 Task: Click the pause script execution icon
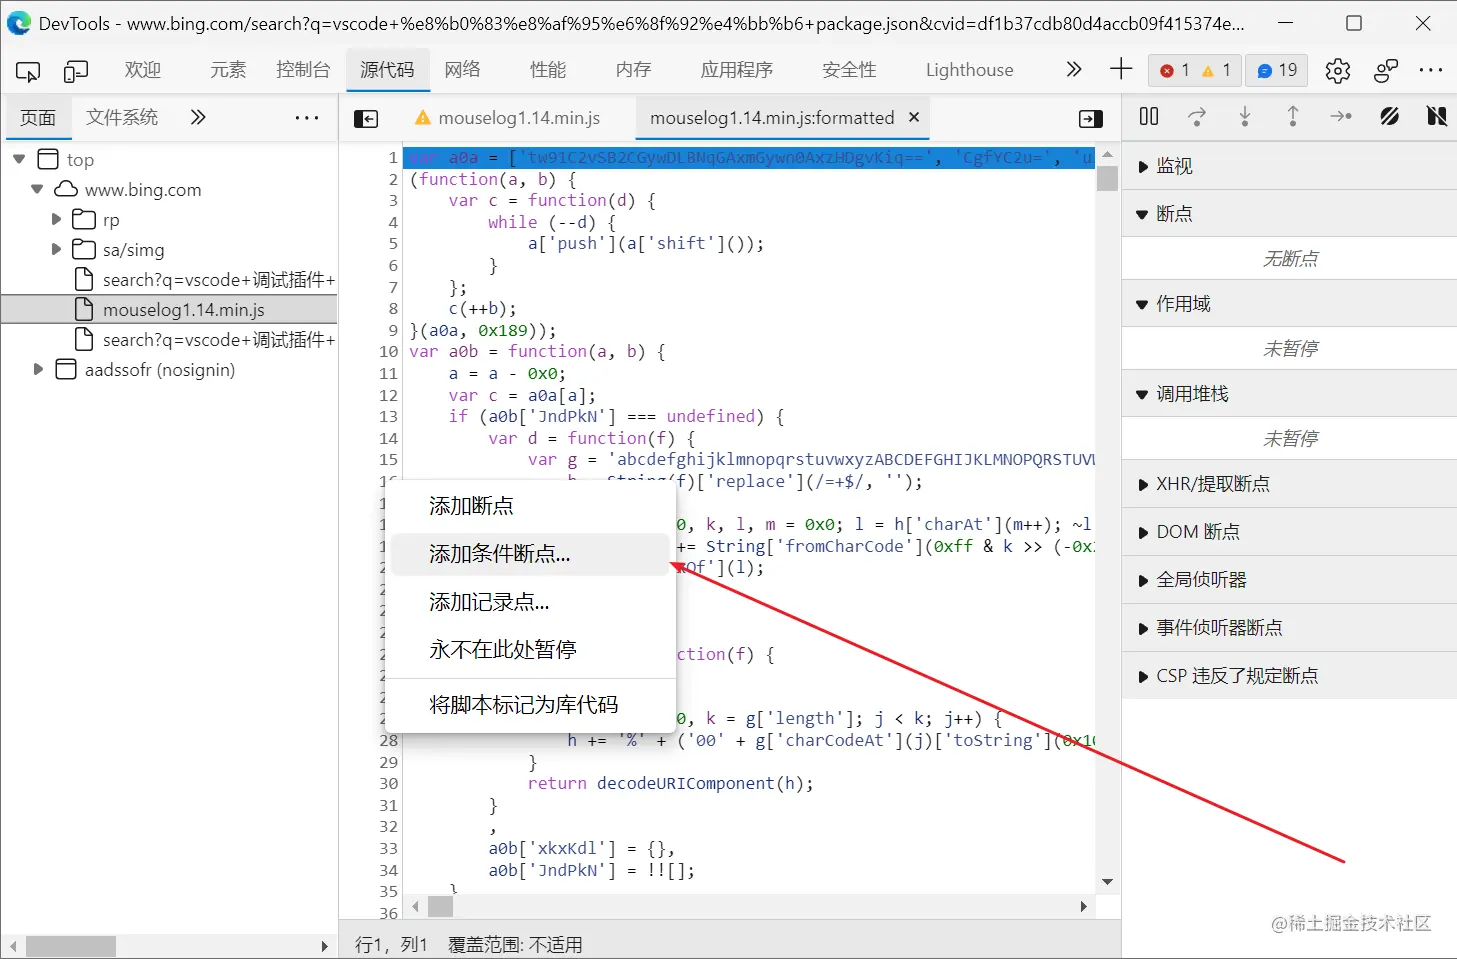(x=1149, y=117)
